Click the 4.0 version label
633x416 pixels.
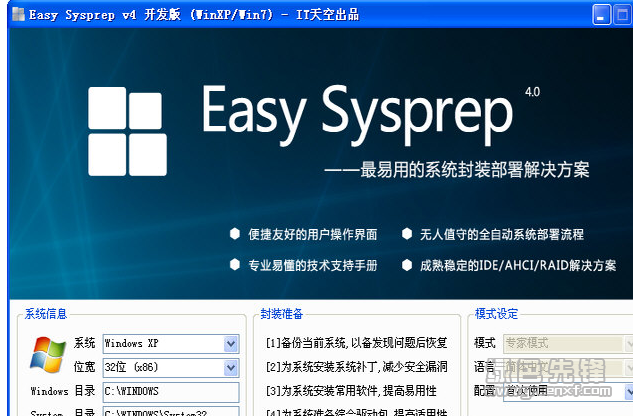pyautogui.click(x=531, y=91)
